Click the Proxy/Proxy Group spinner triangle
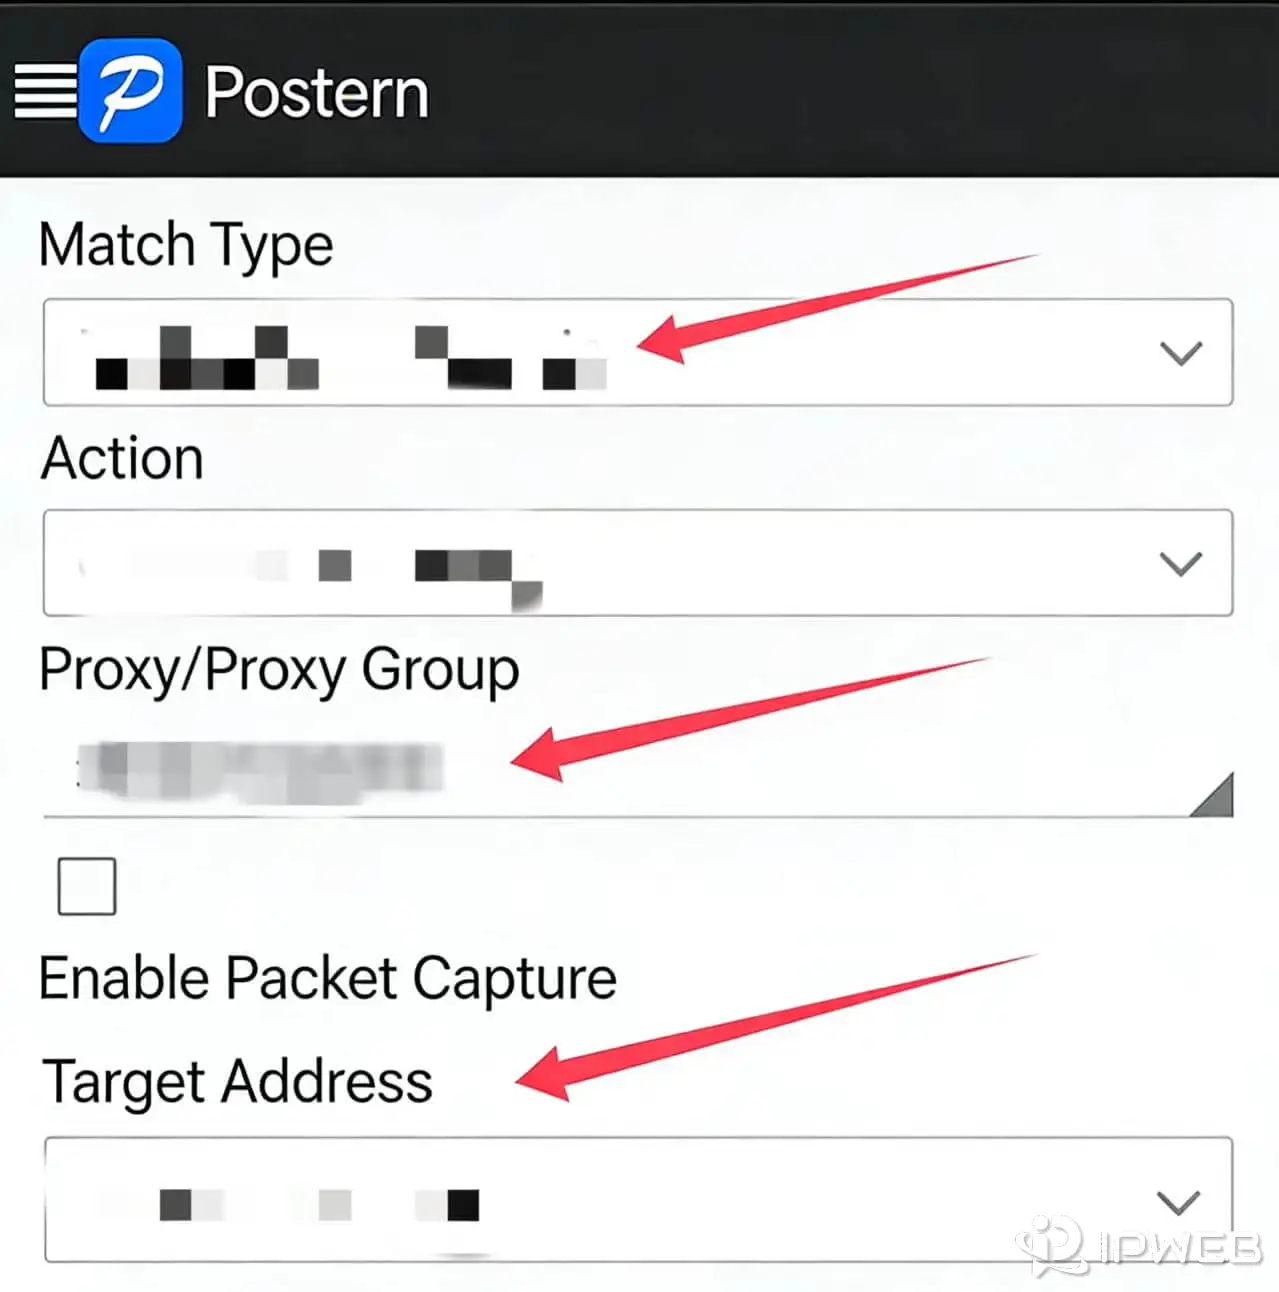 (1213, 796)
